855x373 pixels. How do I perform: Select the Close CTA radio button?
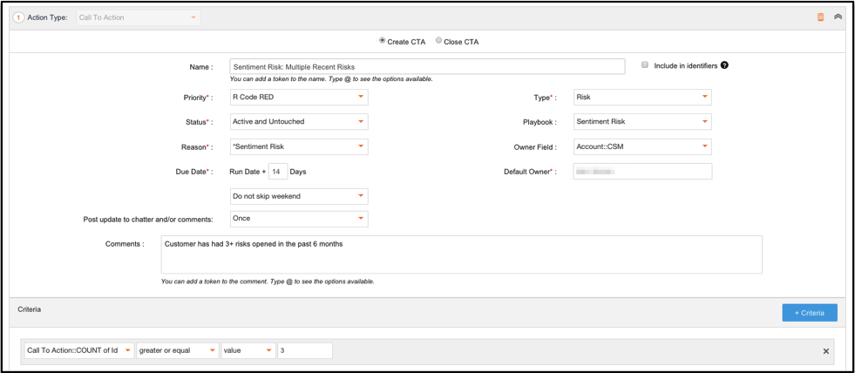(438, 40)
